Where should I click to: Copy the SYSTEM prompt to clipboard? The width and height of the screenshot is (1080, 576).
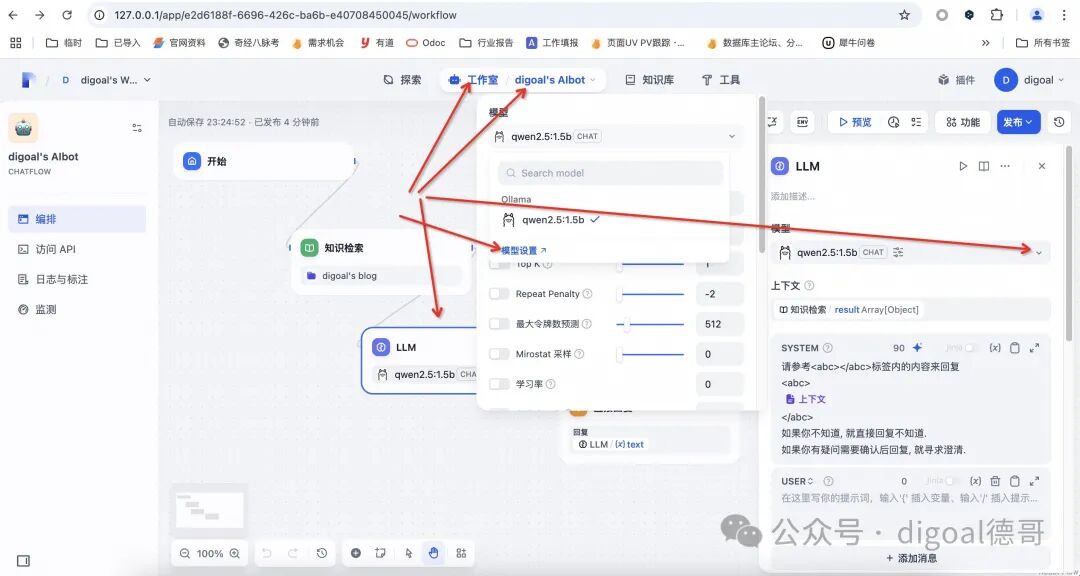click(1014, 348)
